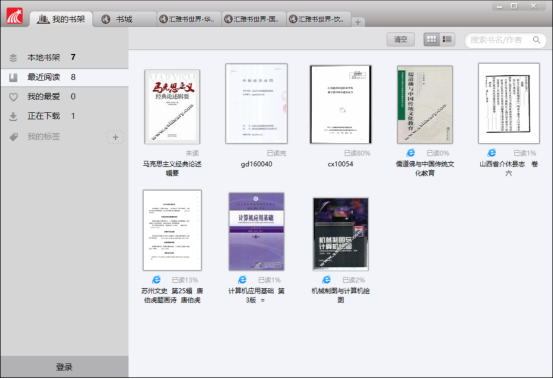Open the 马克思主义经典论述辑要 book cover
Screen dimensions: 553x379
coord(172,107)
